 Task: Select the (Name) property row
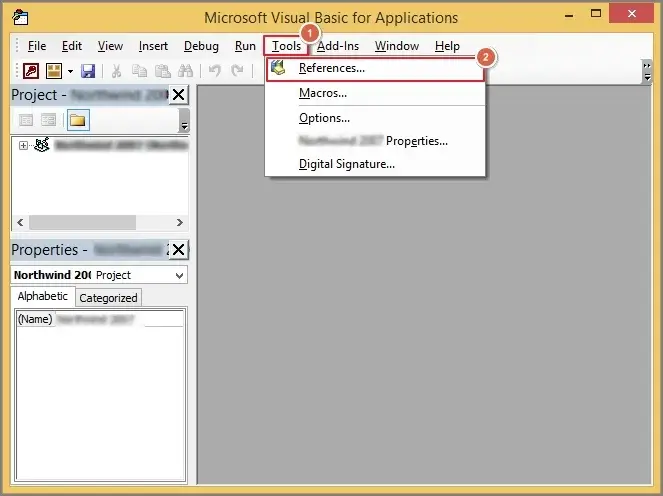[x=100, y=319]
